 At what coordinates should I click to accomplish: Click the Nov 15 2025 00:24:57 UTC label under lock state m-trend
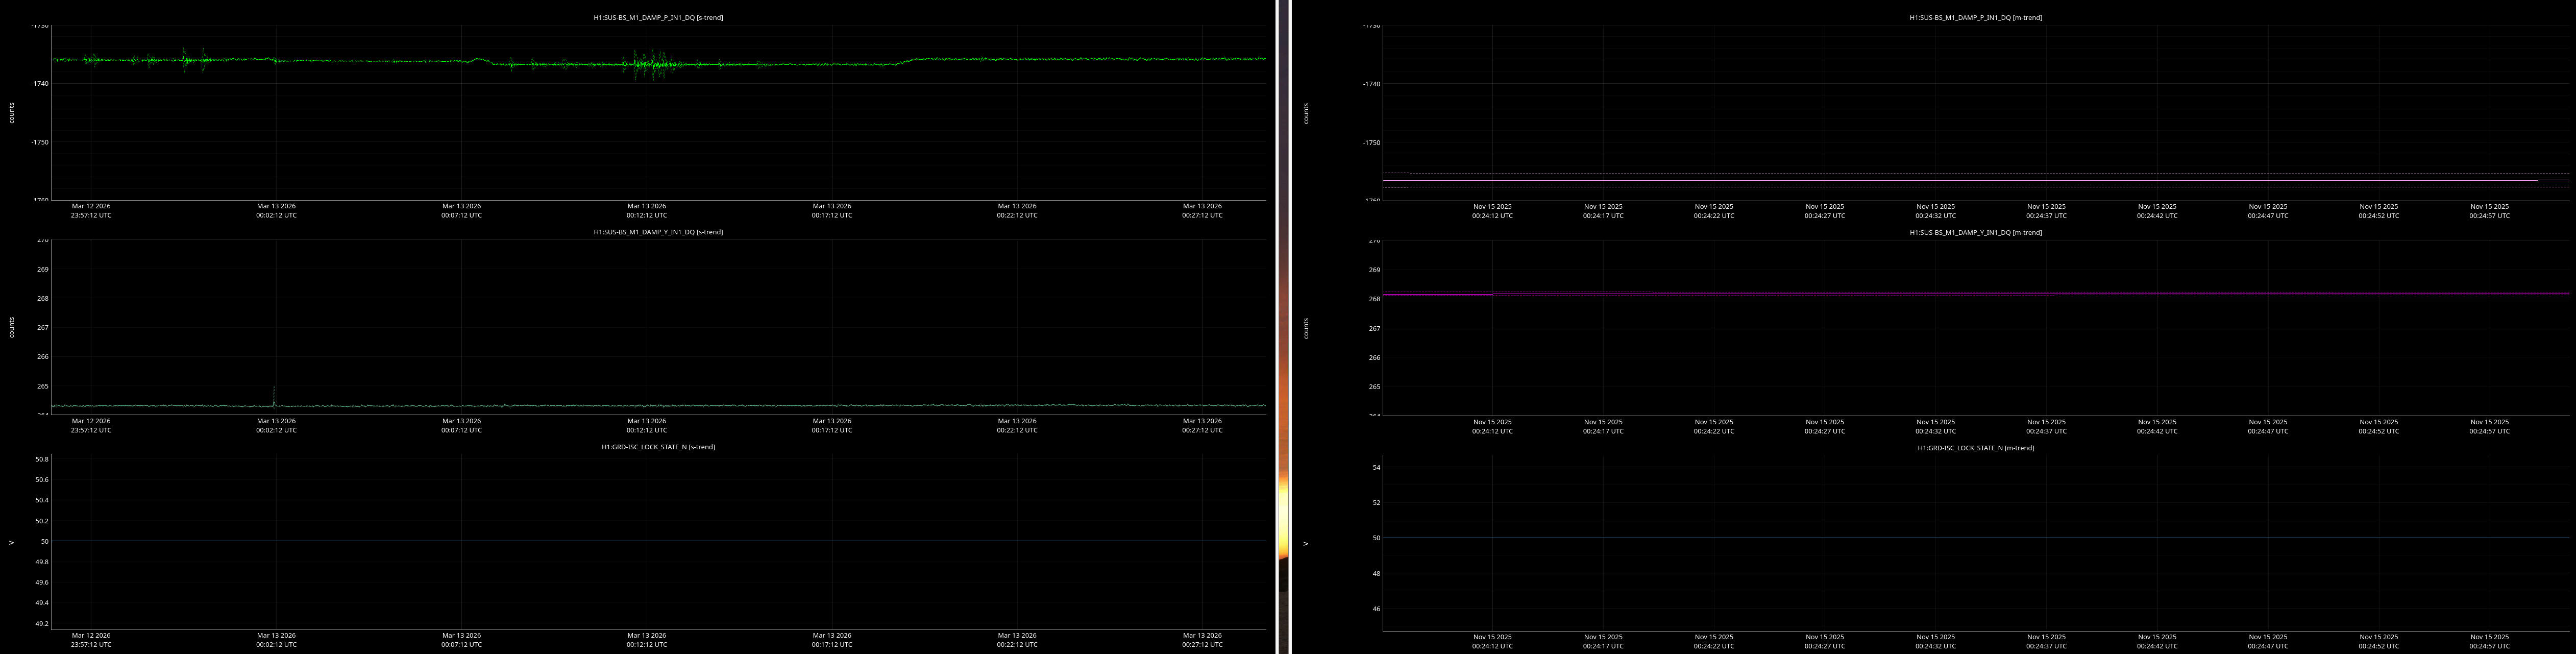[x=2489, y=641]
